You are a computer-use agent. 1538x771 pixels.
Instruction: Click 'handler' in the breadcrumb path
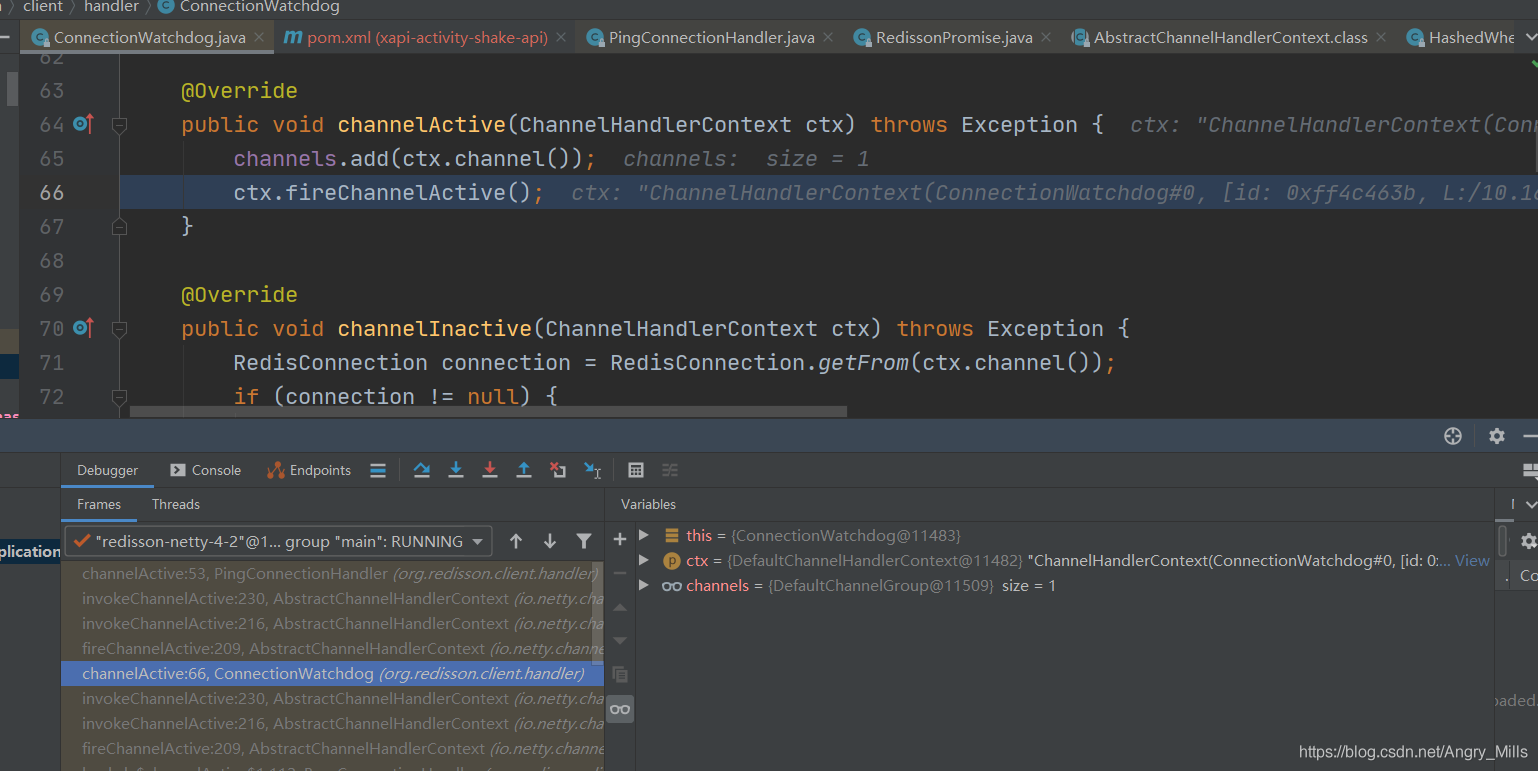111,7
